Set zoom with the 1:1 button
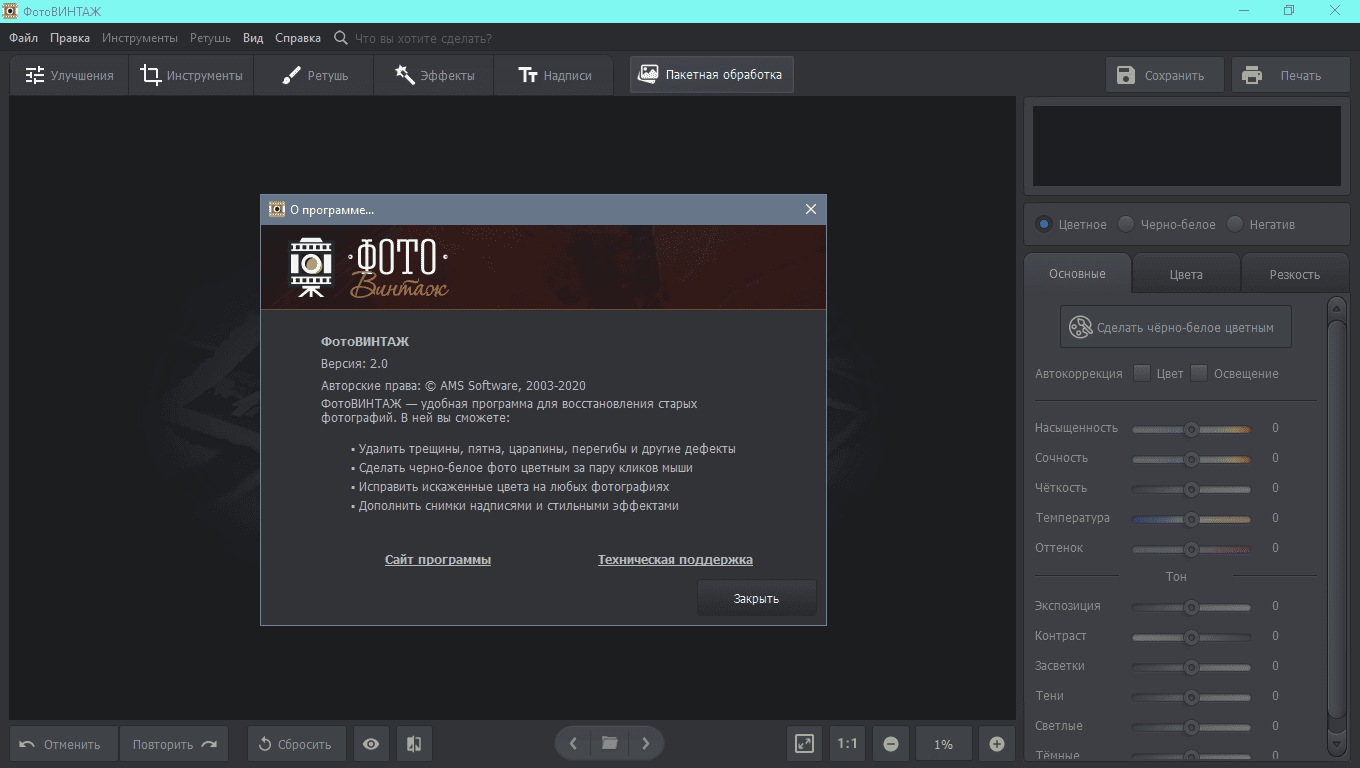Image resolution: width=1360 pixels, height=768 pixels. [x=848, y=744]
